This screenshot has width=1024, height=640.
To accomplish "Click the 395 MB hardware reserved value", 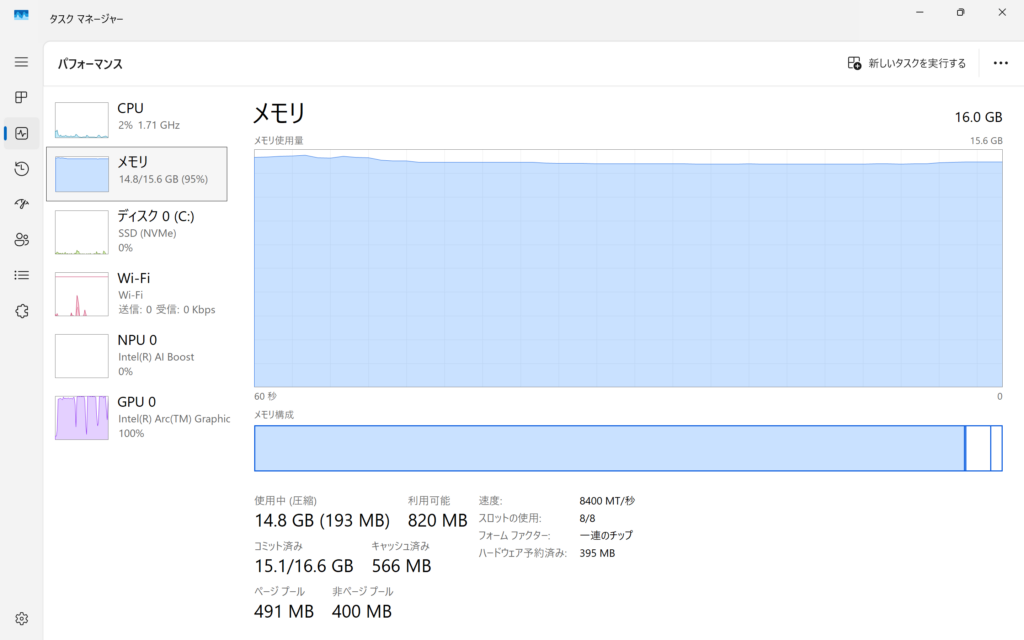I will [597, 553].
